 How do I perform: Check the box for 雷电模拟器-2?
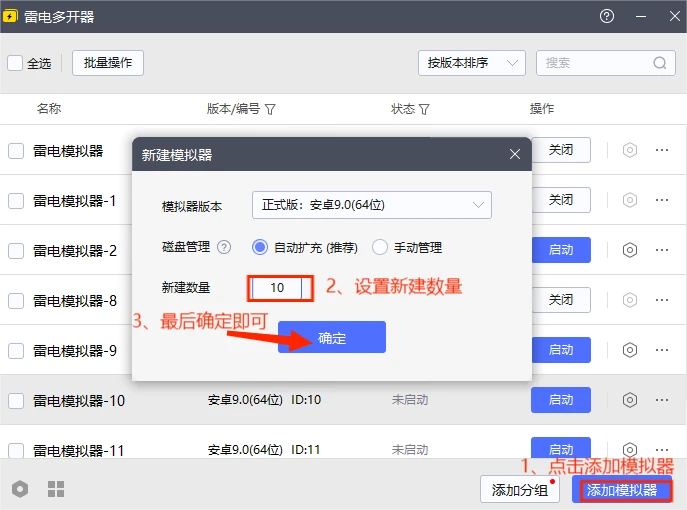pos(16,251)
